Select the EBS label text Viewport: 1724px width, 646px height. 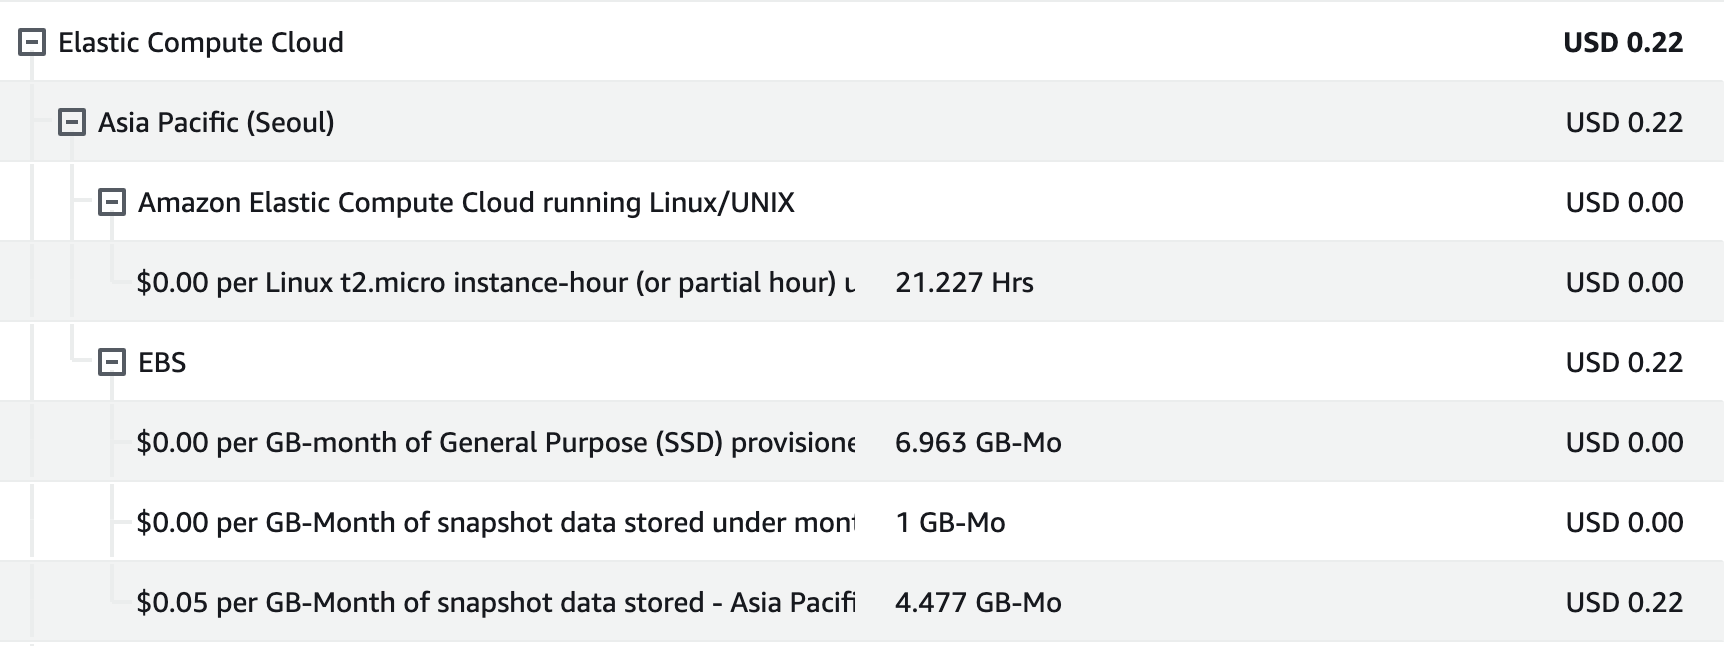[162, 362]
